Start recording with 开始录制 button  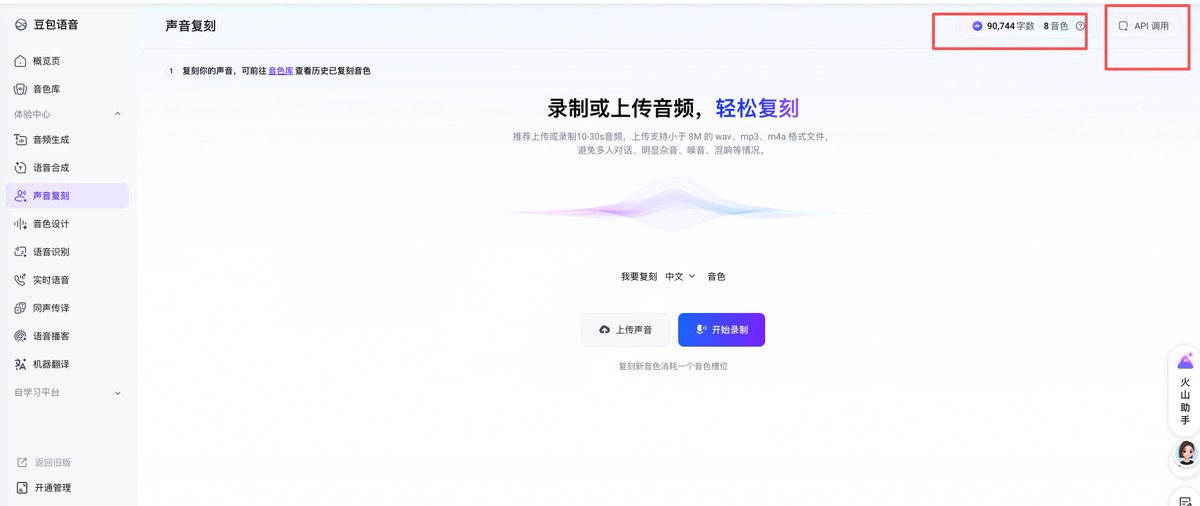721,330
